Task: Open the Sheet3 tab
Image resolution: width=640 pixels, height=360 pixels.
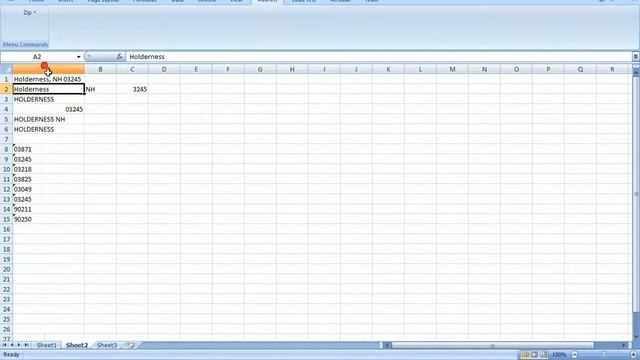Action: click(x=107, y=345)
